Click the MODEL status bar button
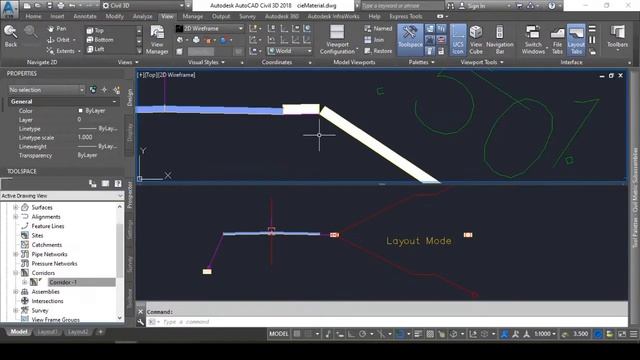The height and width of the screenshot is (360, 640). click(x=279, y=334)
